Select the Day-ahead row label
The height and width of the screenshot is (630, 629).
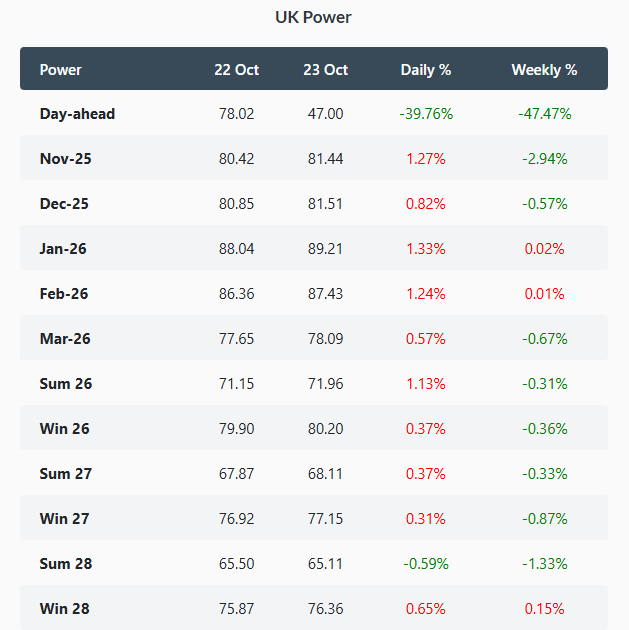(77, 114)
